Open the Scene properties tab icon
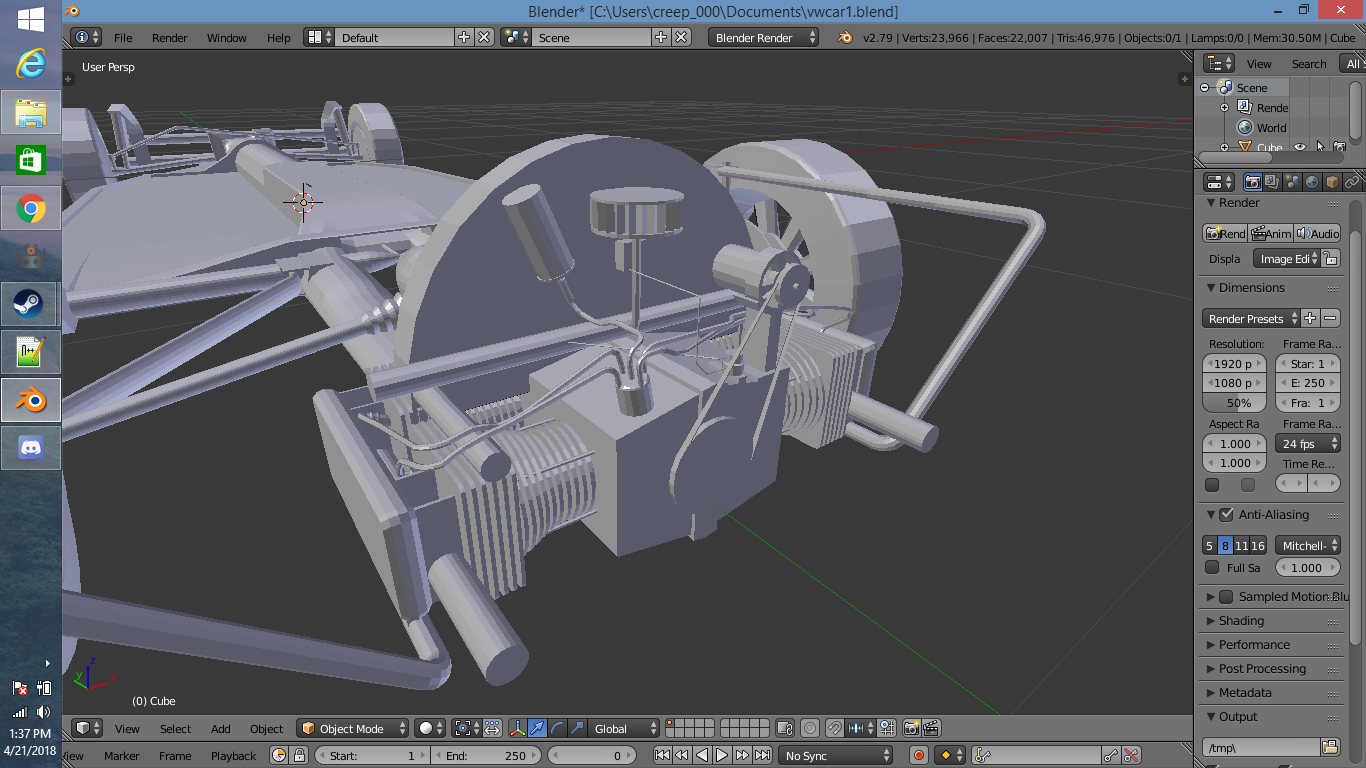 (x=1292, y=182)
